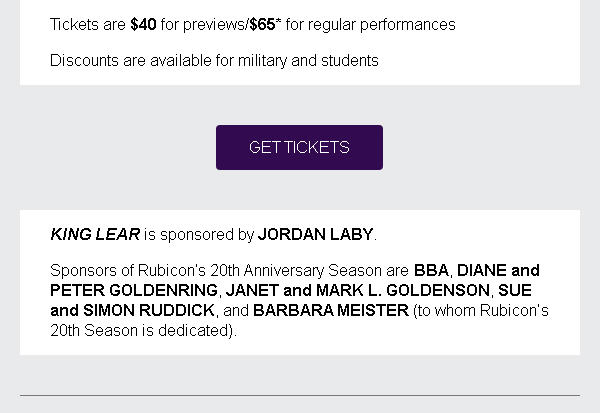
Task: Click the name SIMON RUDDICK
Action: pos(148,310)
